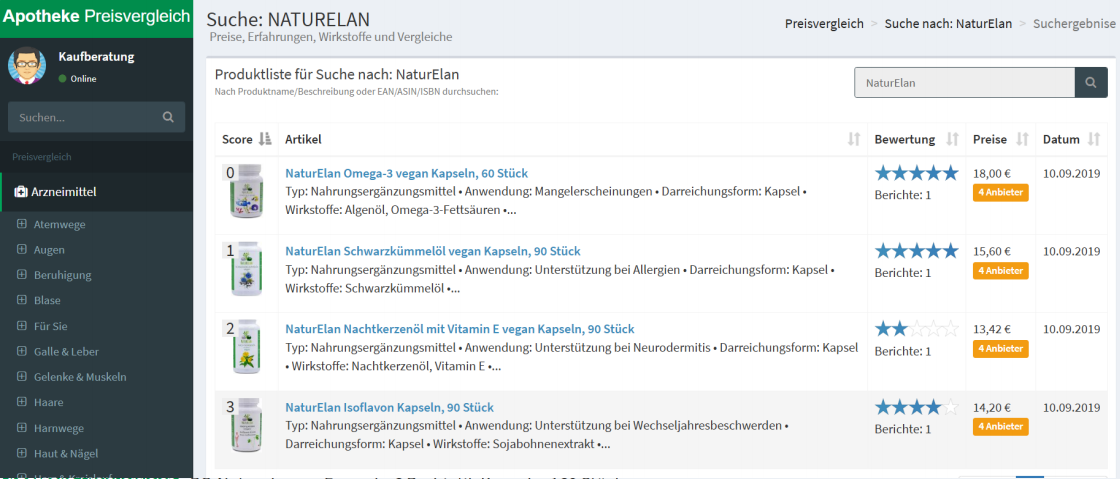Open NaturElan Schwarzkümmelöl vegan Kapseln link
1120x479 pixels.
[433, 251]
